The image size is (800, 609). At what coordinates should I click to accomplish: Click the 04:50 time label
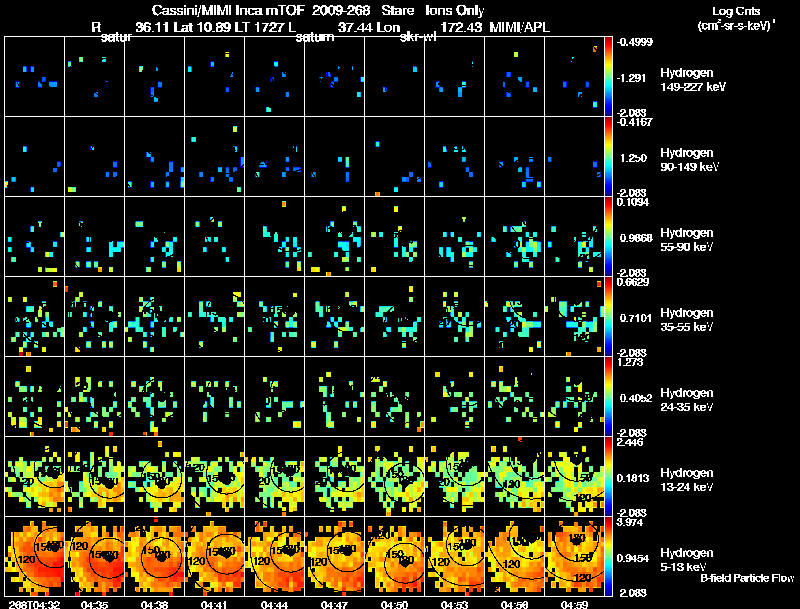click(394, 605)
